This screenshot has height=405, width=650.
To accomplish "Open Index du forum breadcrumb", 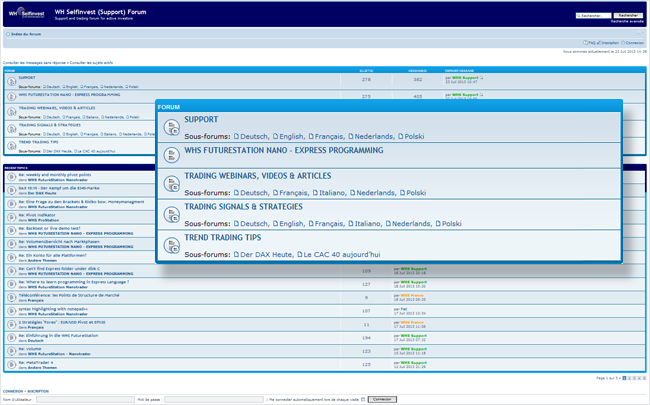I will pyautogui.click(x=24, y=35).
